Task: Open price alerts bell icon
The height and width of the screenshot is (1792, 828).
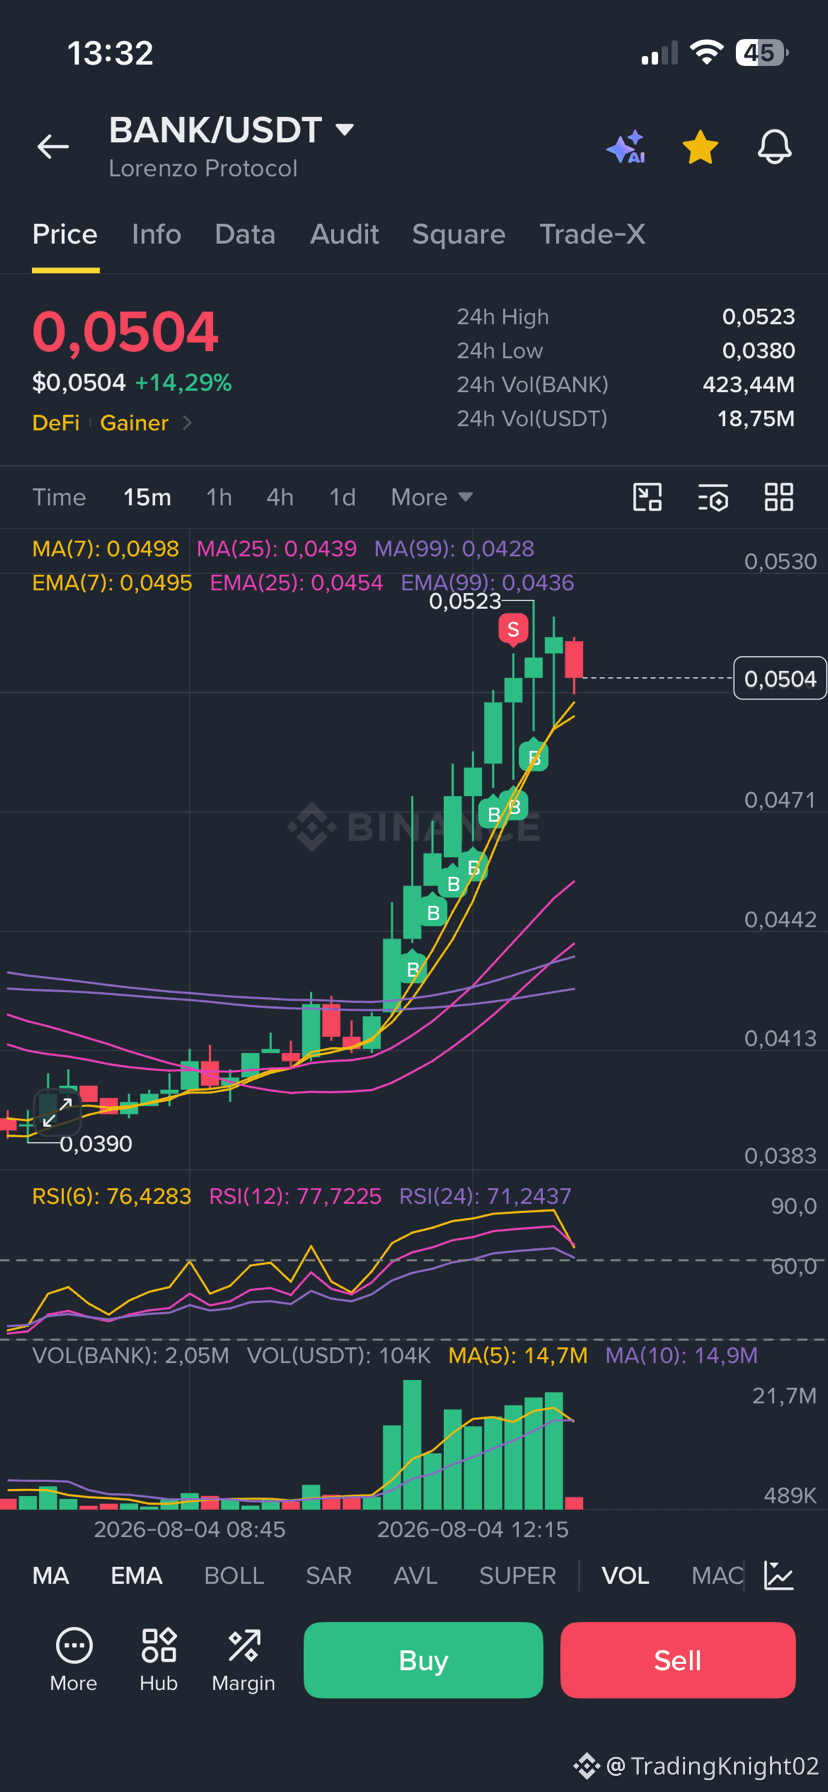Action: [774, 147]
